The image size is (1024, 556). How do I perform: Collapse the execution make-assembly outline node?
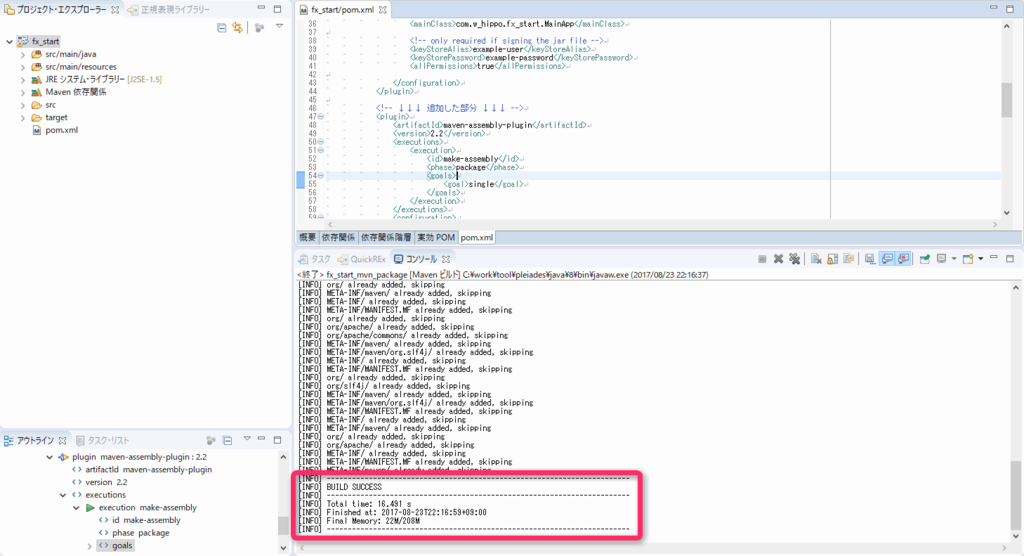76,508
